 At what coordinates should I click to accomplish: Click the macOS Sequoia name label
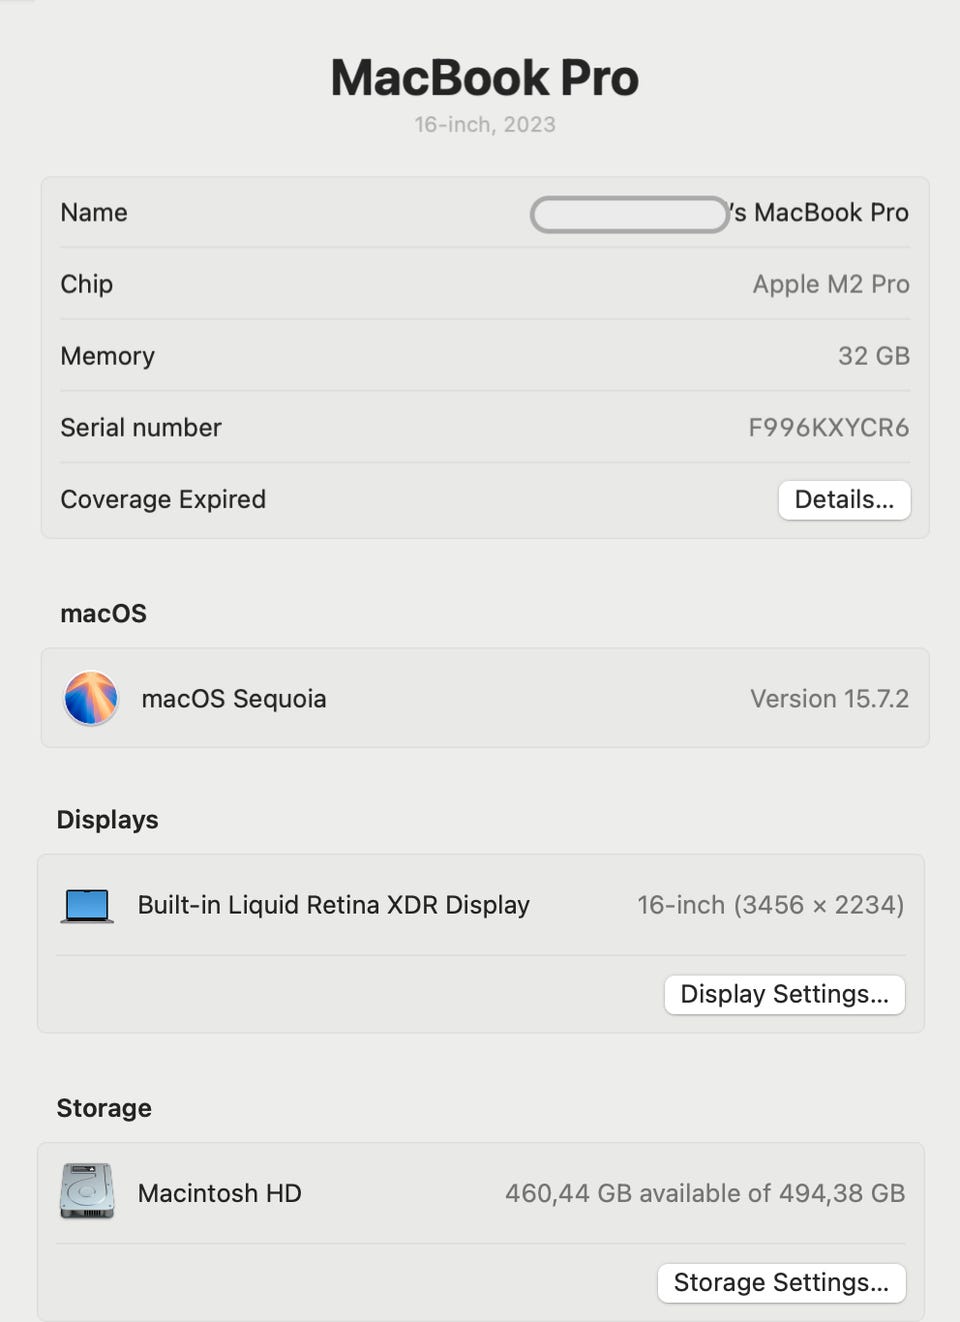[x=234, y=699]
